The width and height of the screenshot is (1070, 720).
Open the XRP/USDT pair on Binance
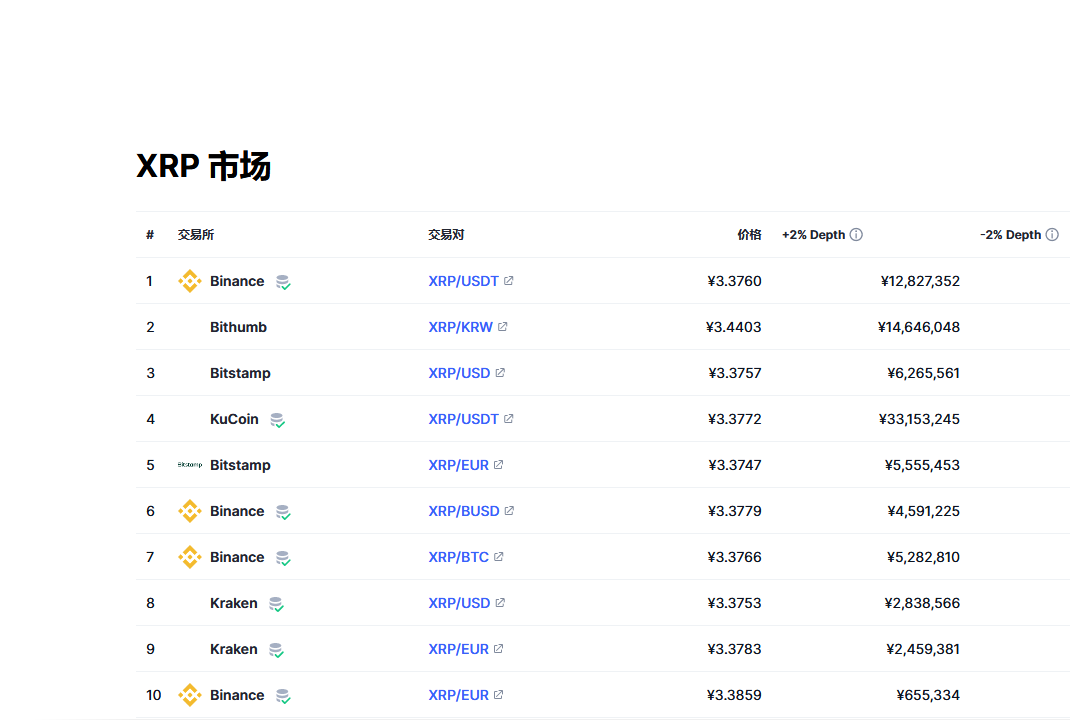click(x=463, y=281)
